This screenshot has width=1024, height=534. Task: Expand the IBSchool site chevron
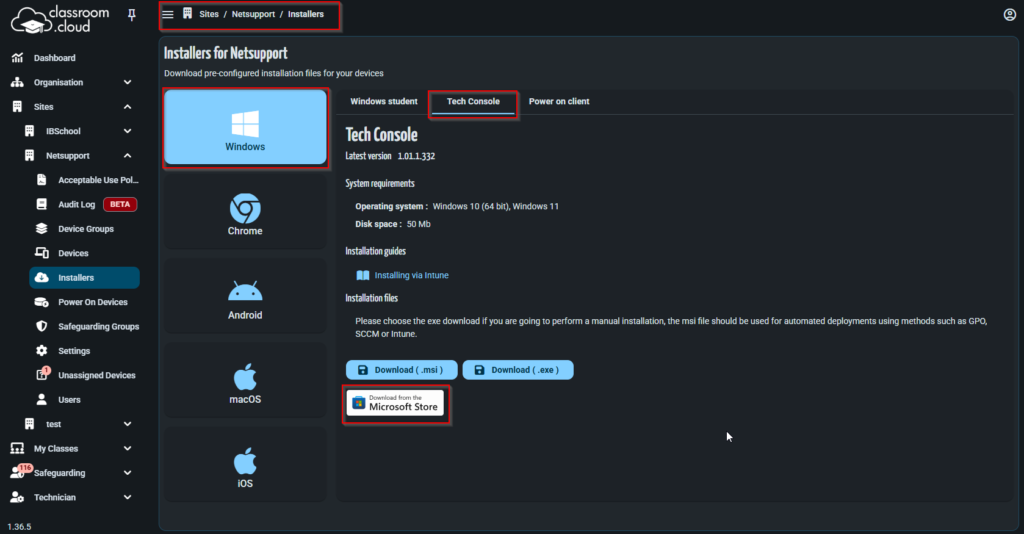127,131
